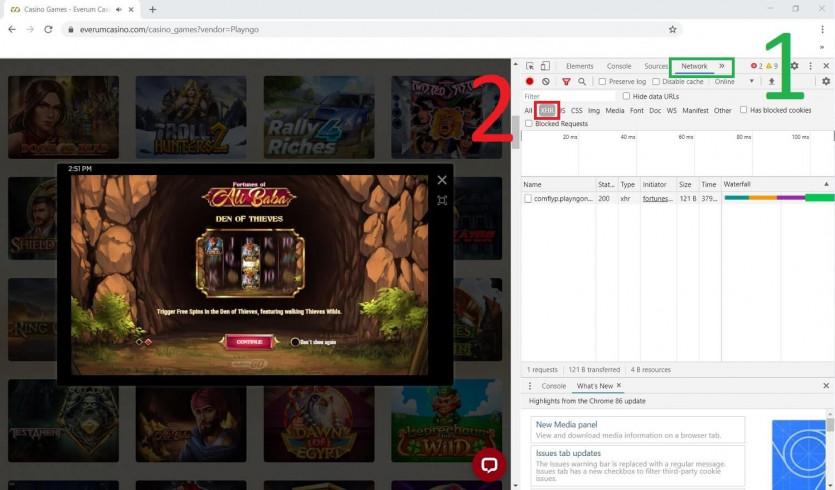The width and height of the screenshot is (835, 490).
Task: Enable Preserve log checkbox
Action: [x=602, y=81]
